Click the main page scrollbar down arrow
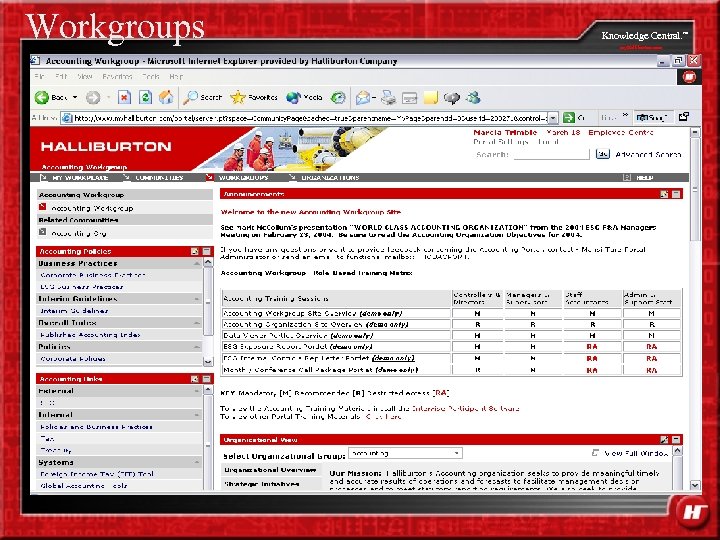 point(695,485)
